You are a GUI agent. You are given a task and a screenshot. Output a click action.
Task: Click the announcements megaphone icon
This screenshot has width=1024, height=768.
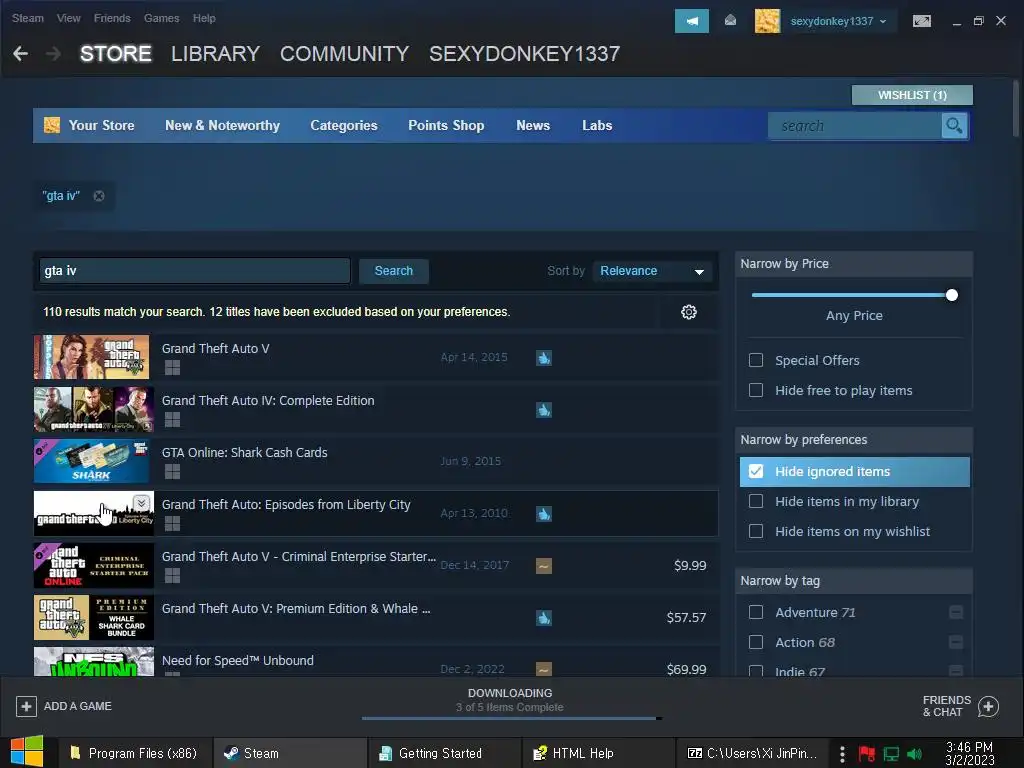tap(692, 22)
